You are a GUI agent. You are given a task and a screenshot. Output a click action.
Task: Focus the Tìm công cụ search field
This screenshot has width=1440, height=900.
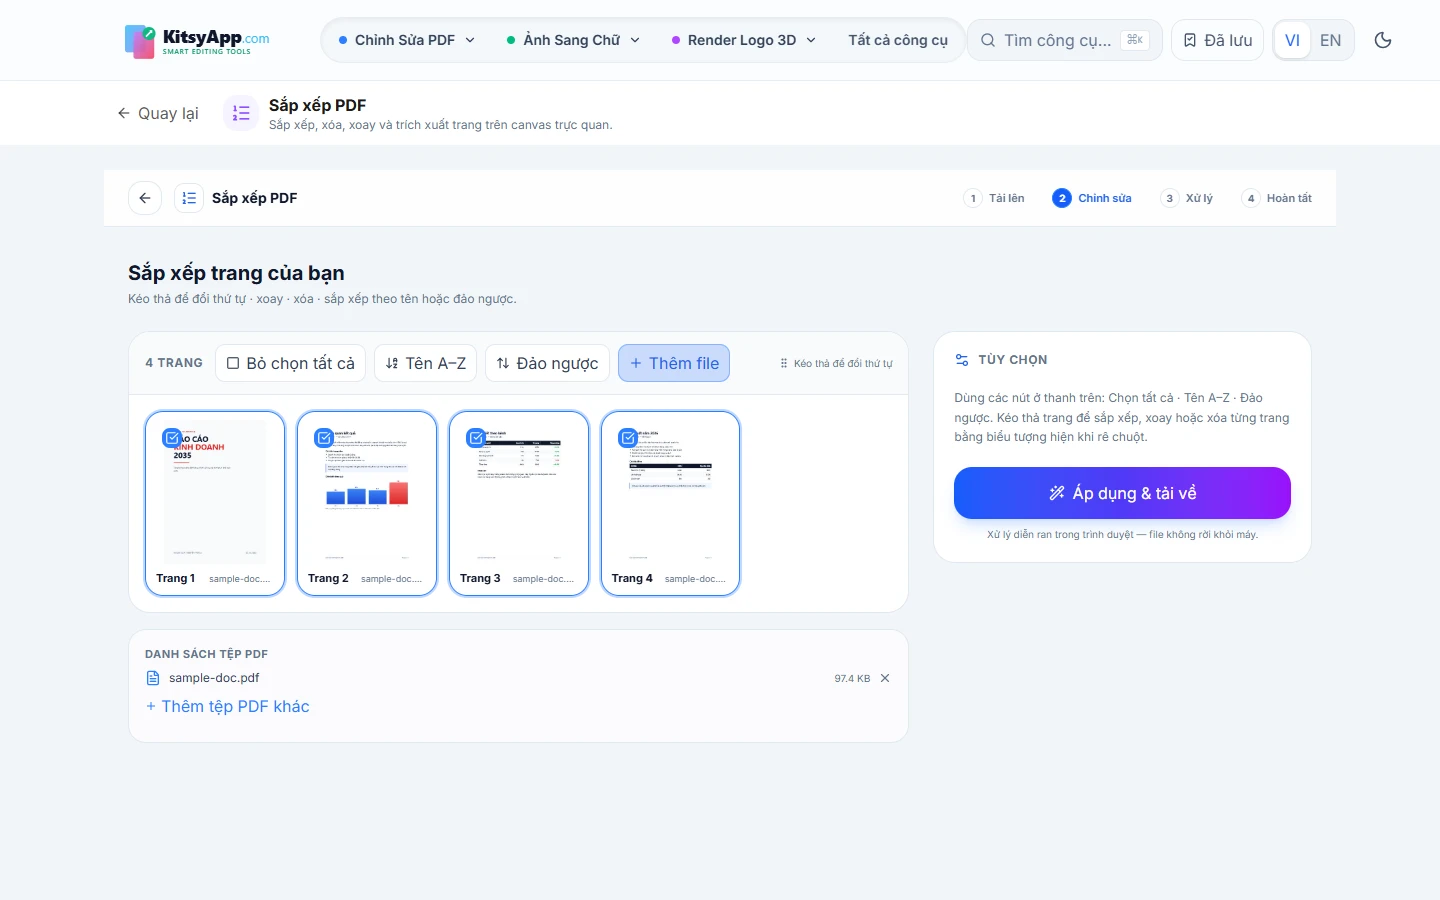click(x=1064, y=40)
